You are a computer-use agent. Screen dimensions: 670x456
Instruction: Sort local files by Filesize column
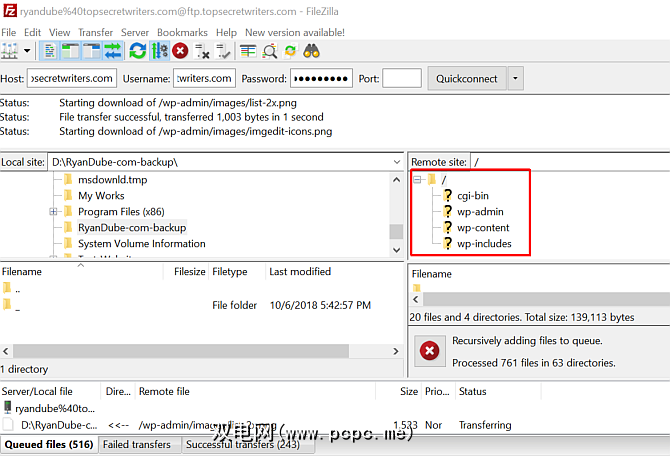pyautogui.click(x=186, y=272)
